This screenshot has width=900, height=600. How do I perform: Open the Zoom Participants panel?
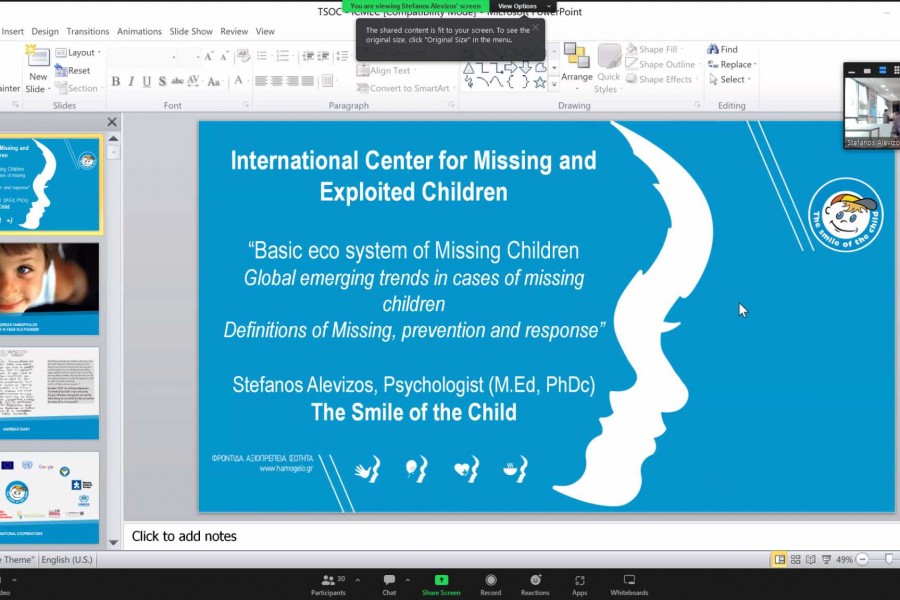click(x=329, y=584)
